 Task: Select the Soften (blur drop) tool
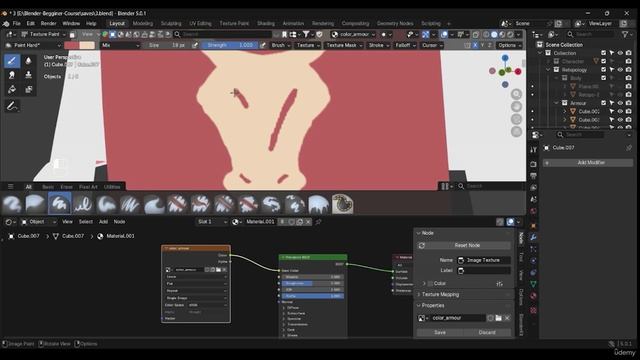[28, 61]
